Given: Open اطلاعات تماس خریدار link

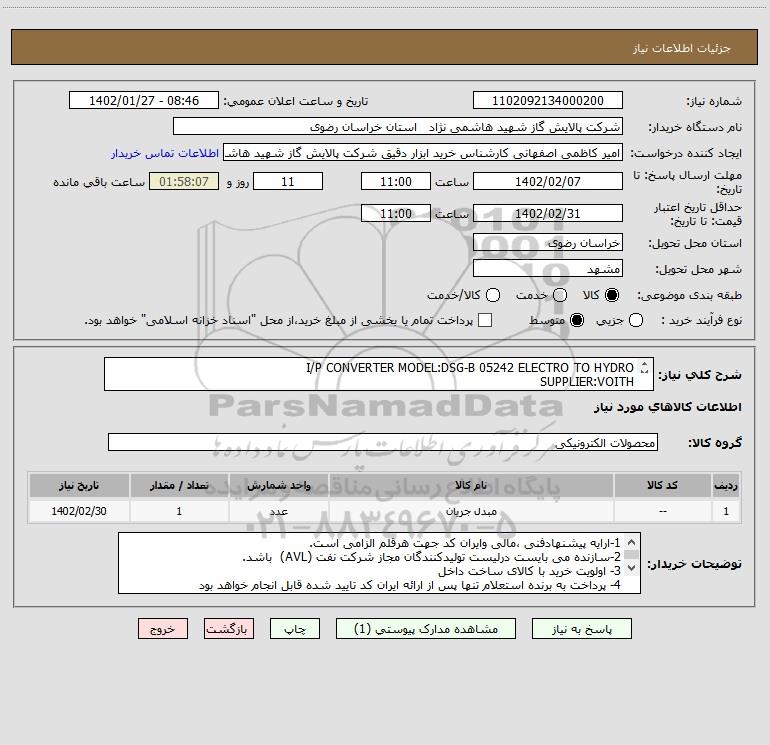Looking at the screenshot, I should [x=165, y=153].
